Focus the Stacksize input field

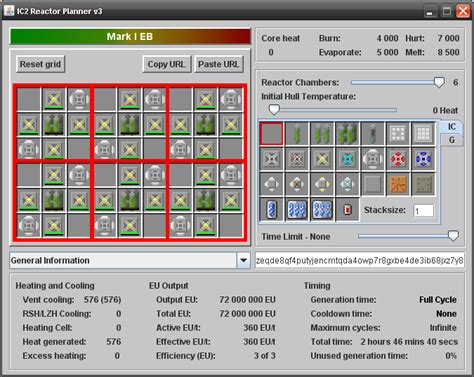pyautogui.click(x=423, y=211)
